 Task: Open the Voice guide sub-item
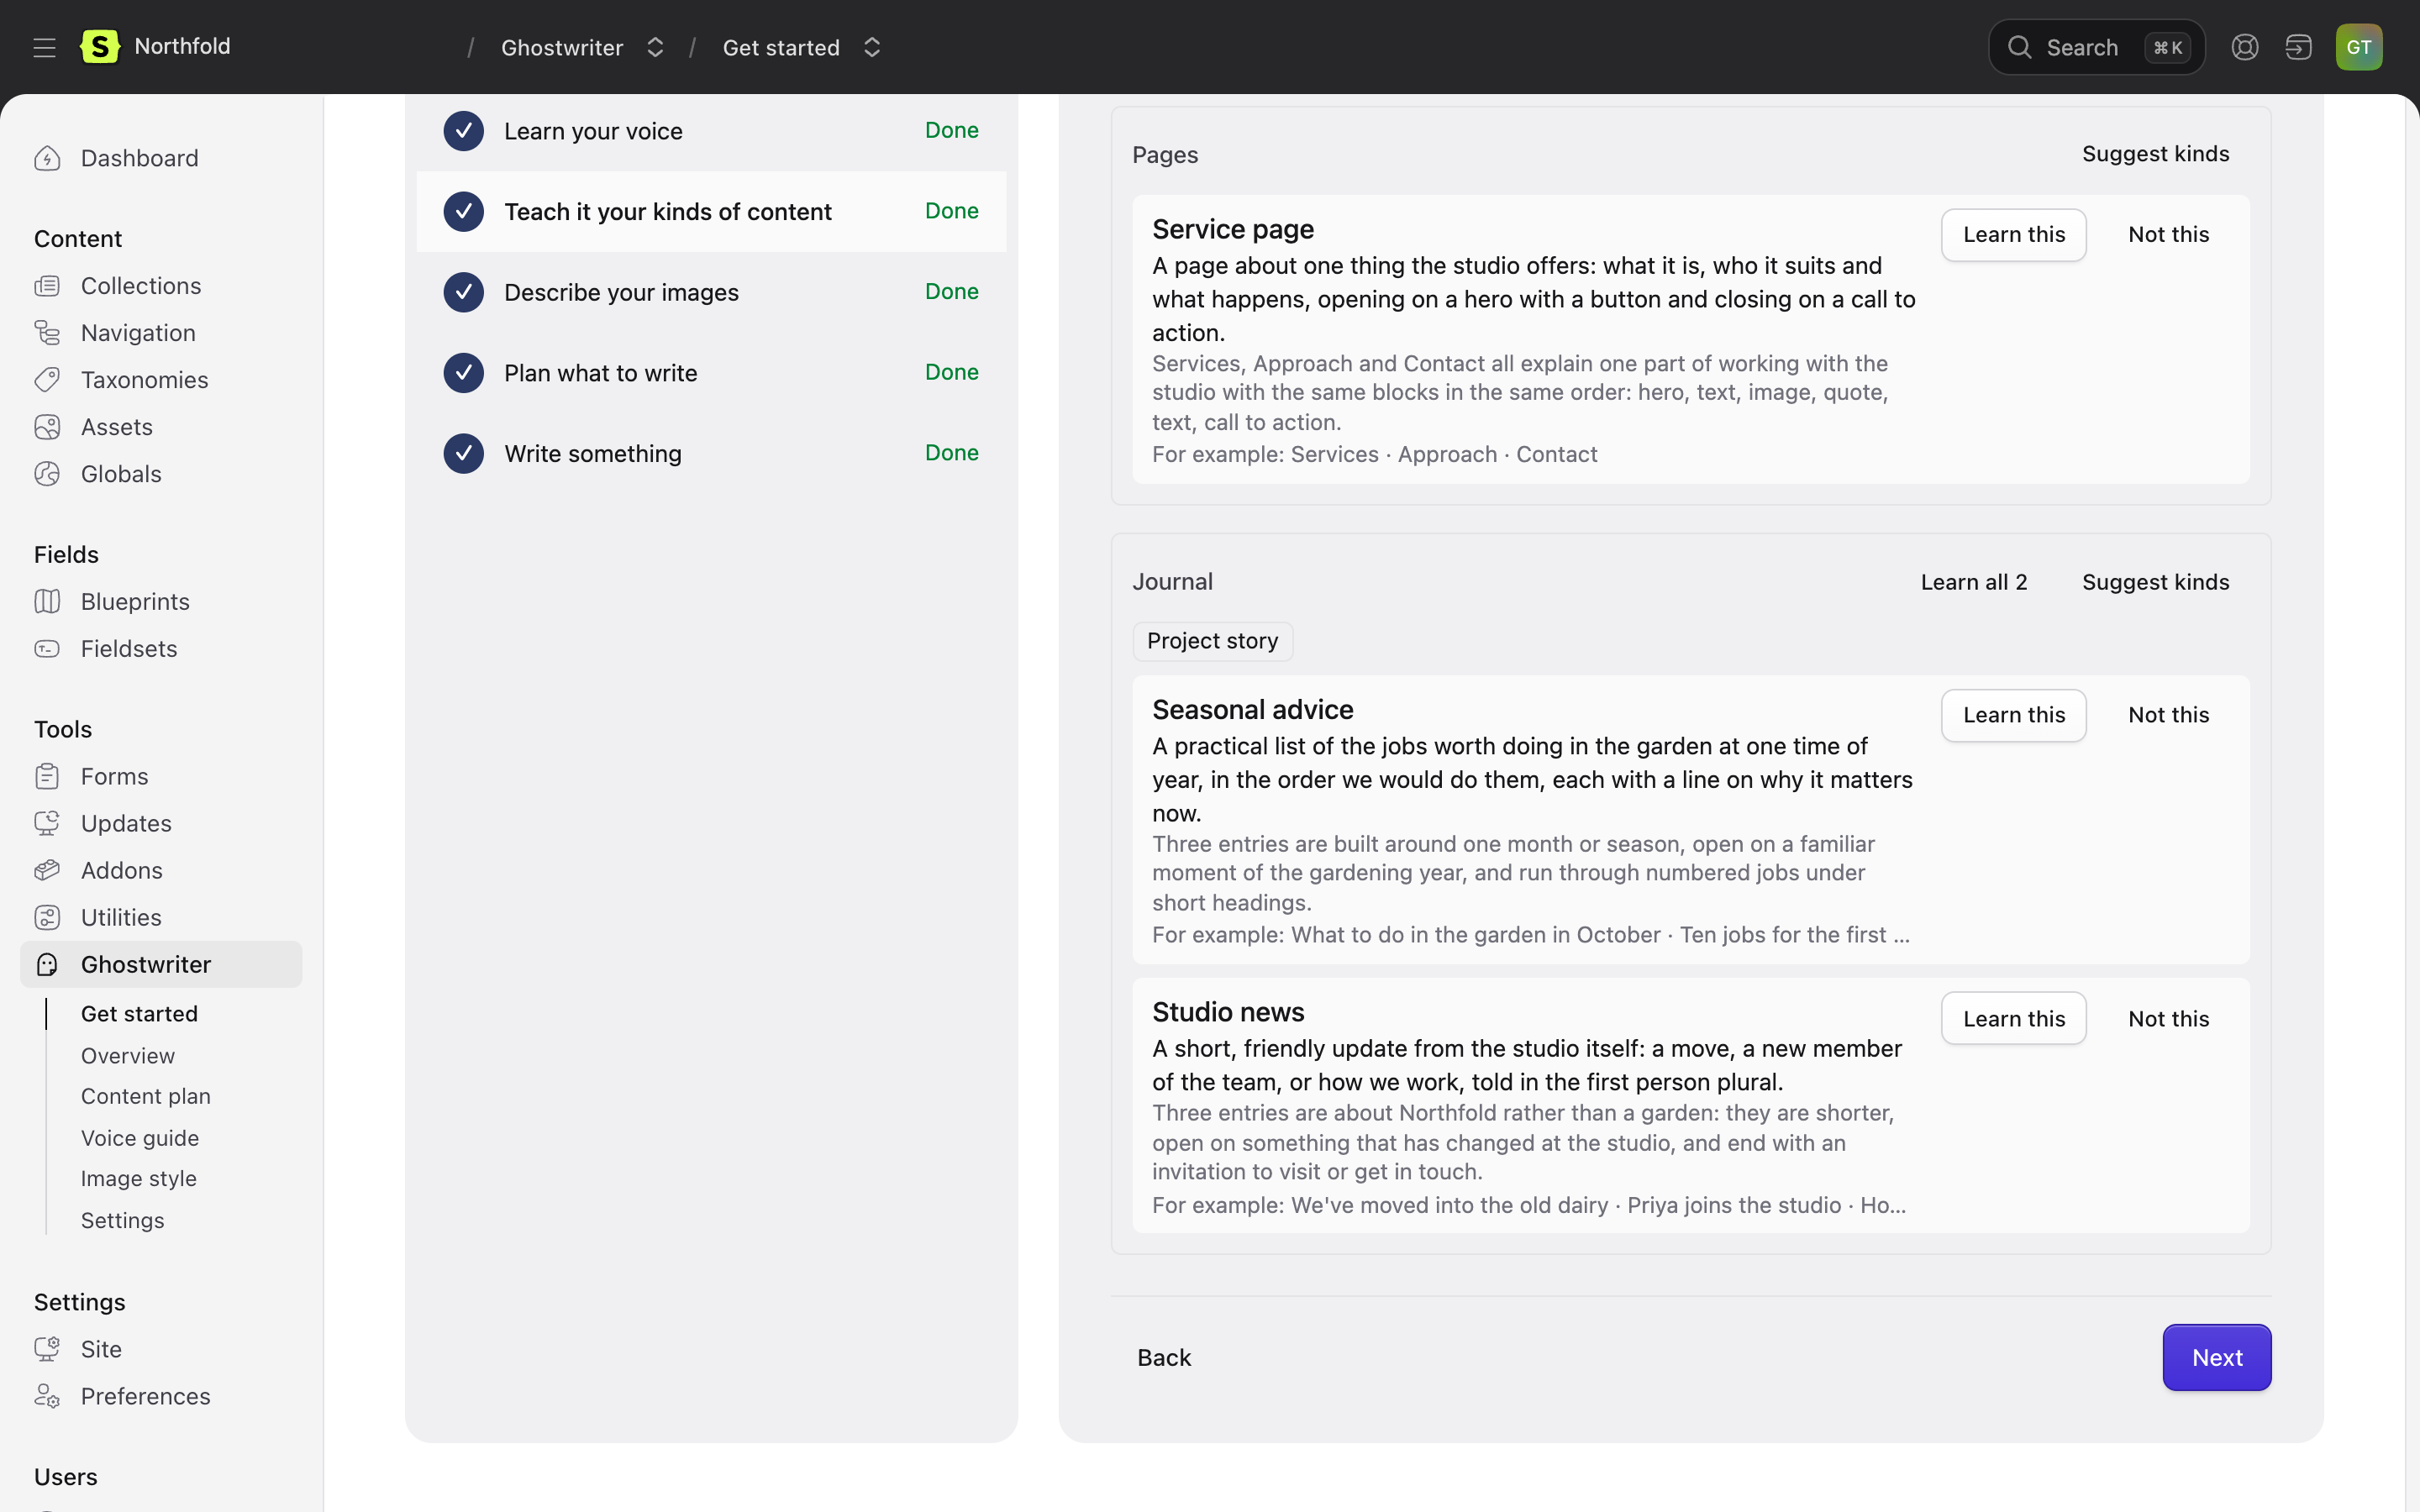click(x=140, y=1138)
